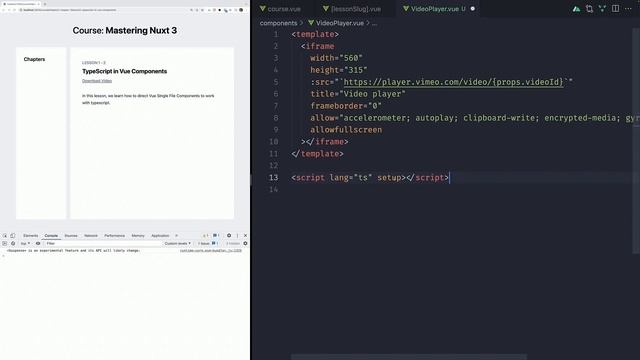This screenshot has width=640, height=360.
Task: Open DevTools settings gear icon
Action: [229, 236]
